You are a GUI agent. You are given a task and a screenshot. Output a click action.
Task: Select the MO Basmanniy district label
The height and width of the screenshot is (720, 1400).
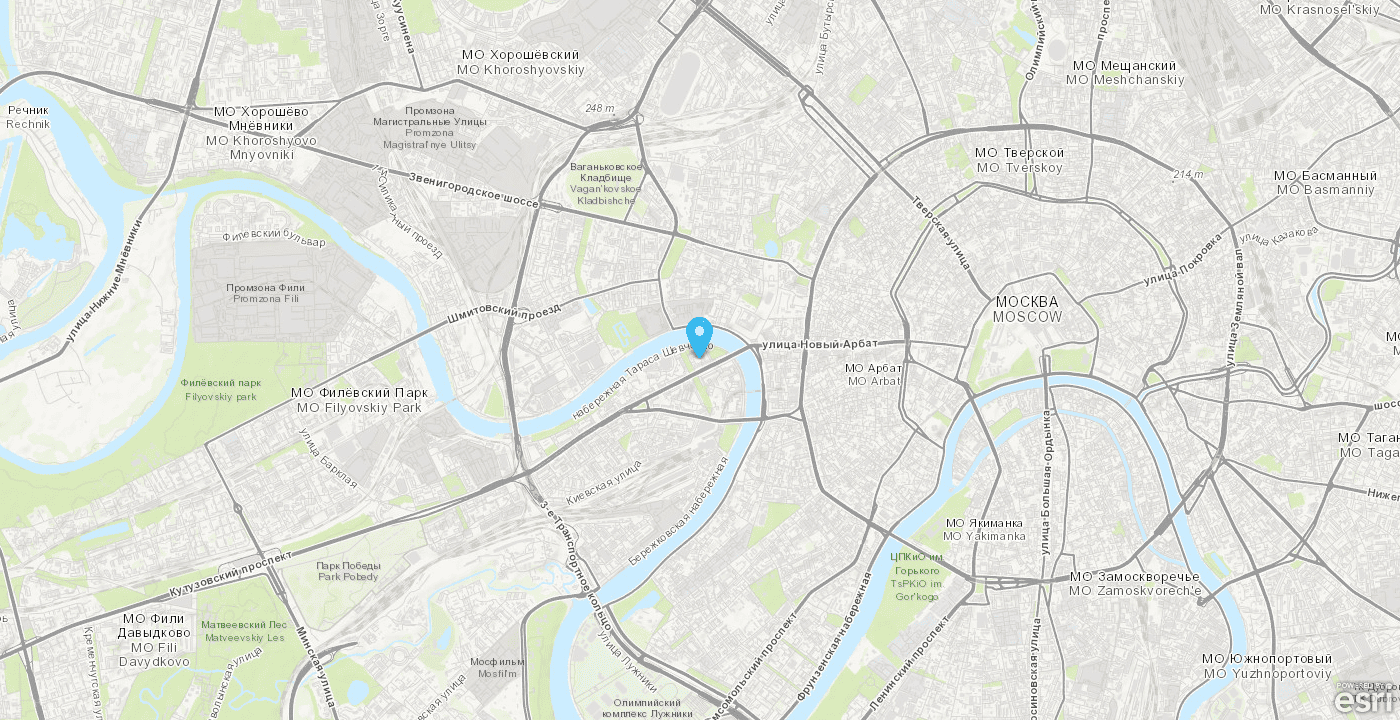tap(1325, 182)
